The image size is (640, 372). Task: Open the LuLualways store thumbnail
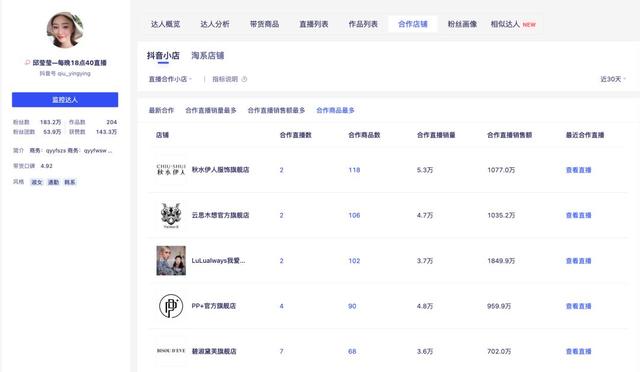[171, 261]
